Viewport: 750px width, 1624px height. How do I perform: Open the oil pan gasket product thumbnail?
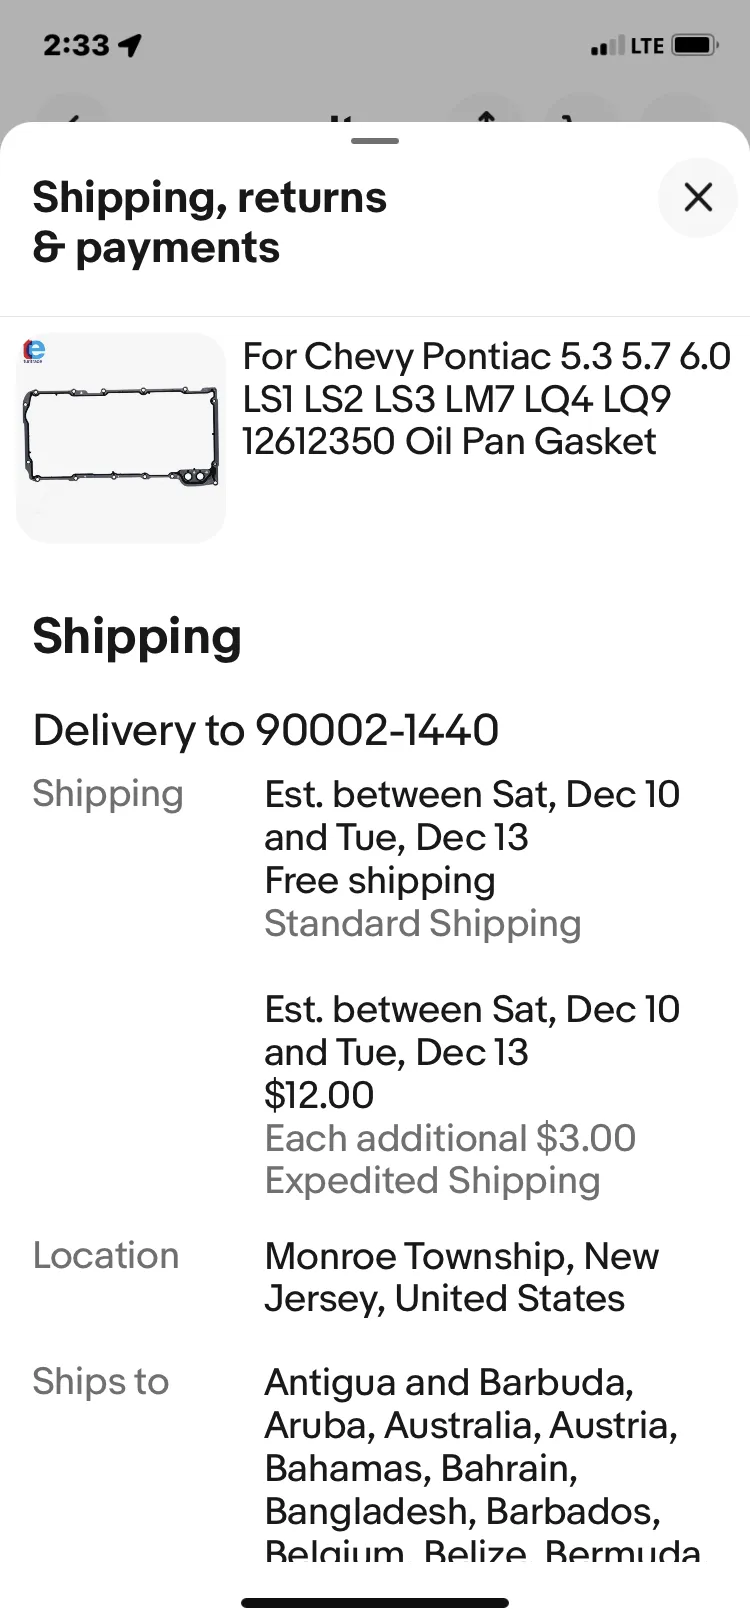(x=121, y=438)
